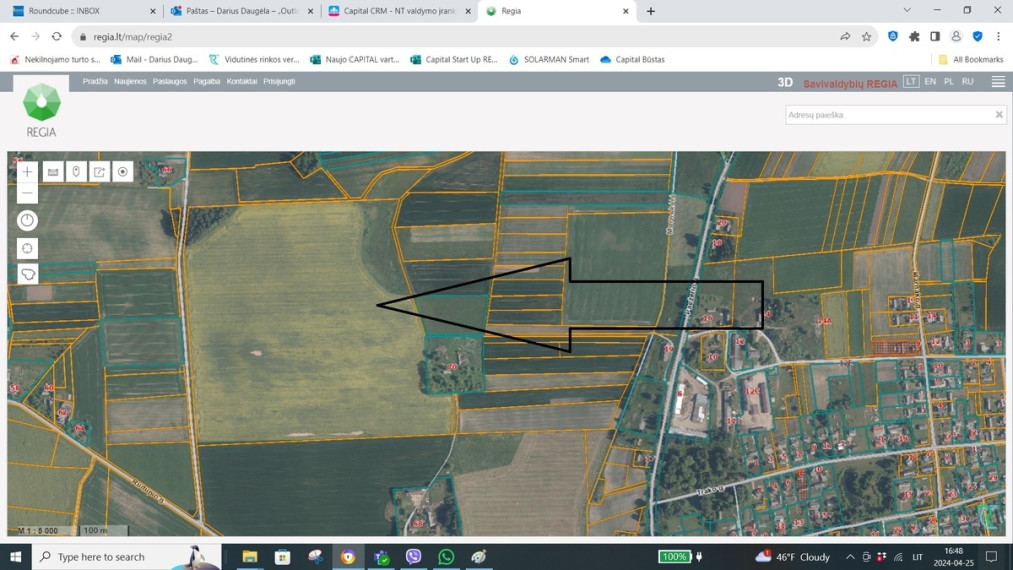Click the taskbar search box

pyautogui.click(x=126, y=556)
